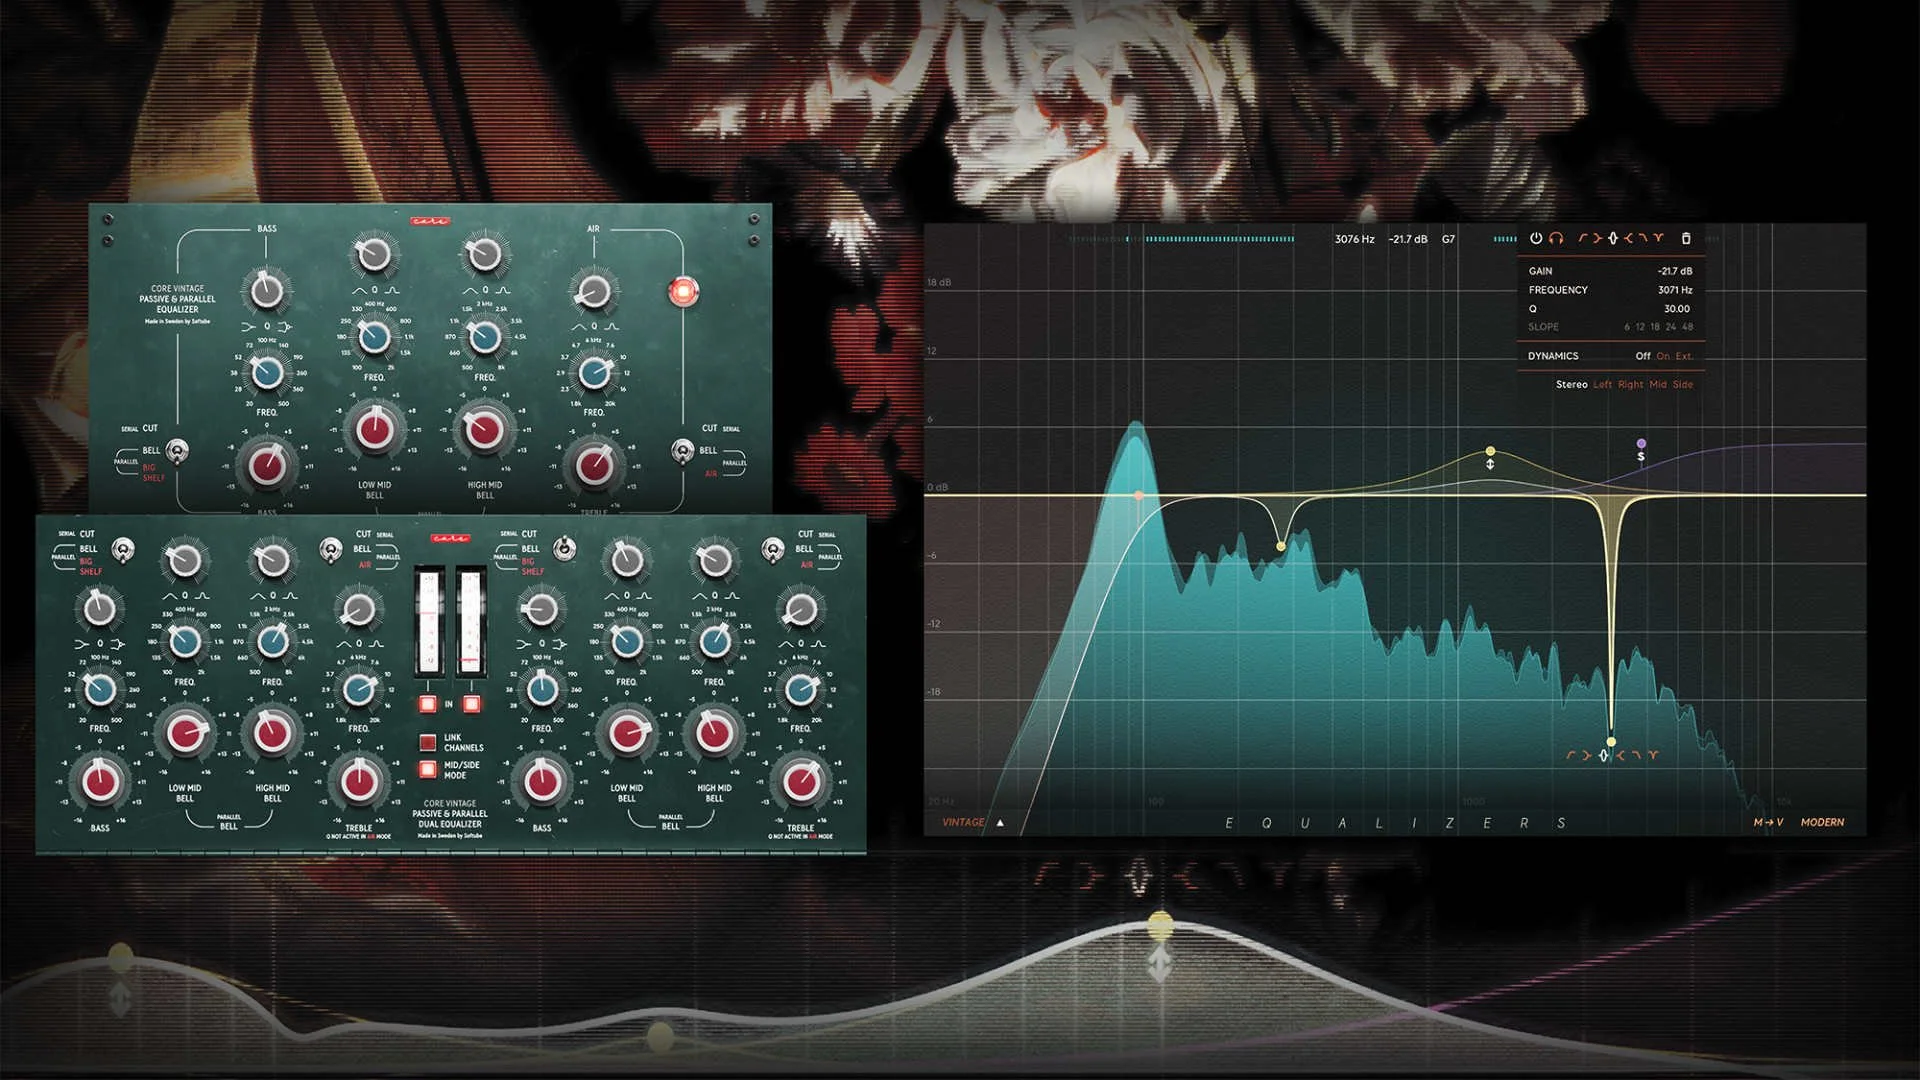
Task: Select the notch filter shape icon
Action: tap(1658, 238)
